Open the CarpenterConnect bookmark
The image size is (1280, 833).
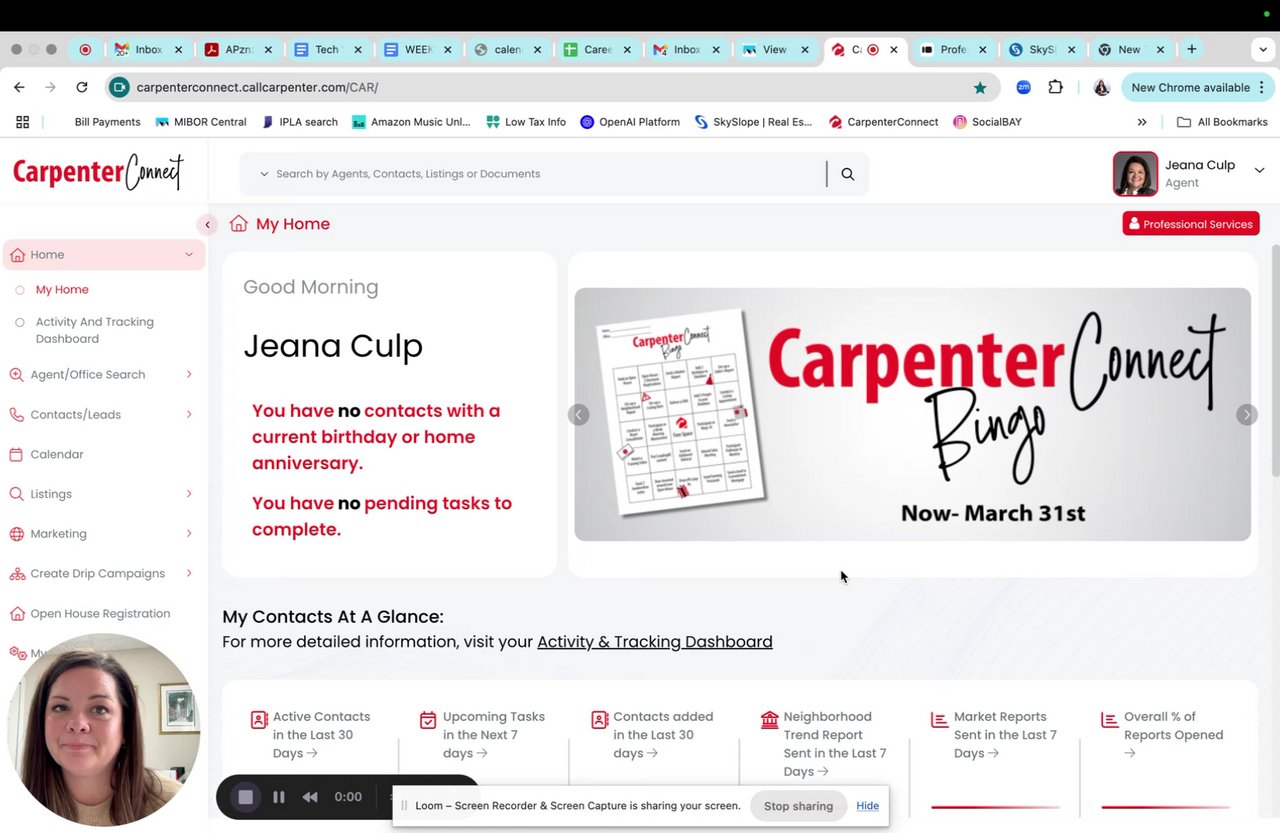point(883,122)
